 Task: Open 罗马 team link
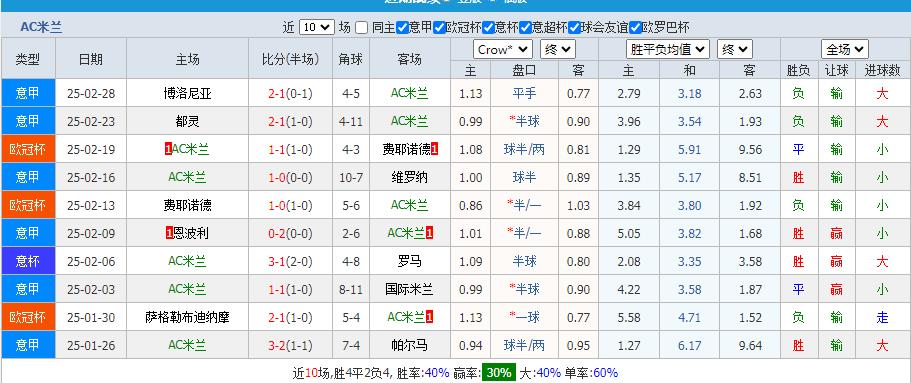(410, 262)
